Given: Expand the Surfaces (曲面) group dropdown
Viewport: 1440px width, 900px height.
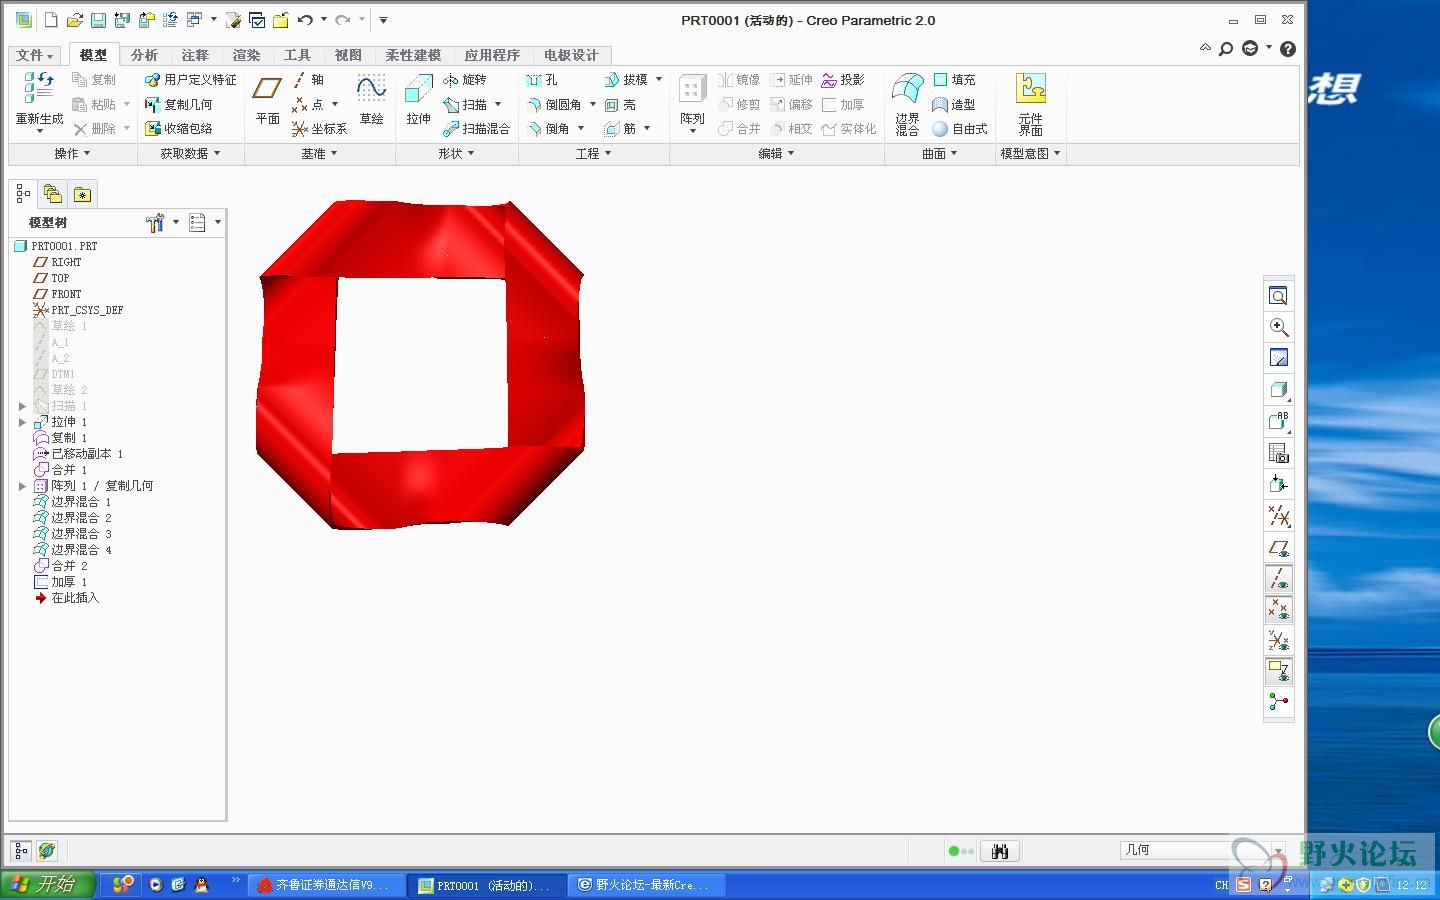Looking at the screenshot, I should 940,153.
